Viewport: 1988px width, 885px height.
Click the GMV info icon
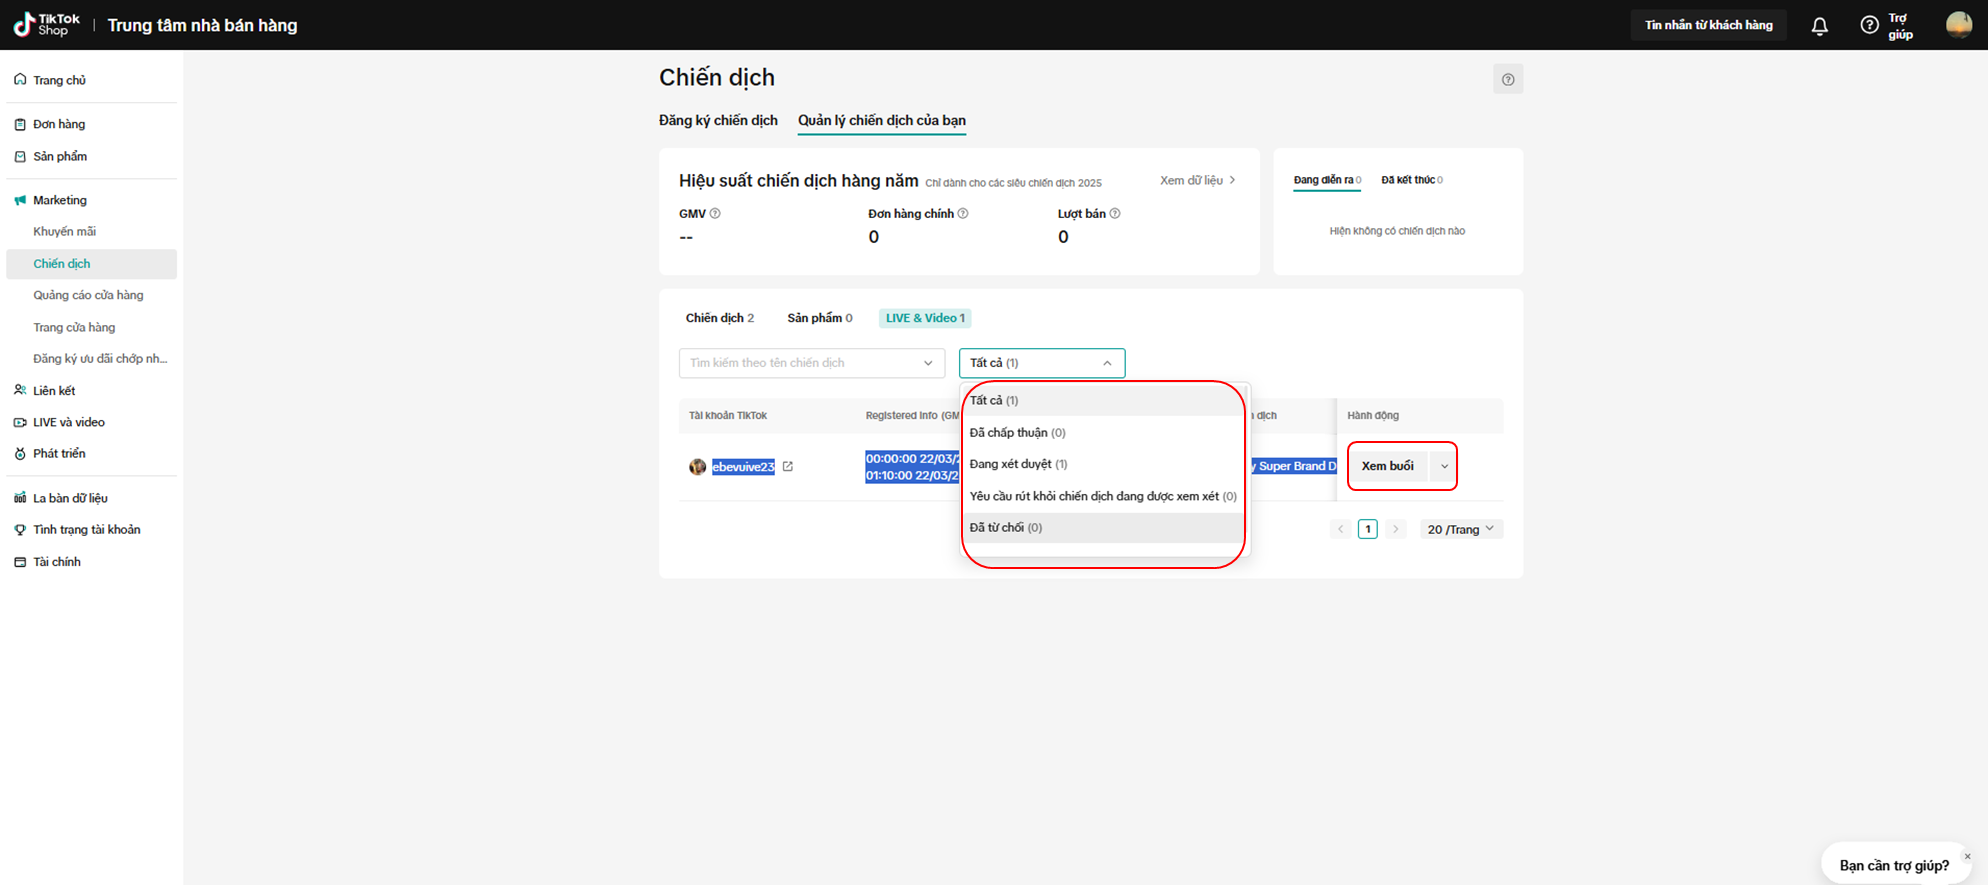click(x=715, y=214)
